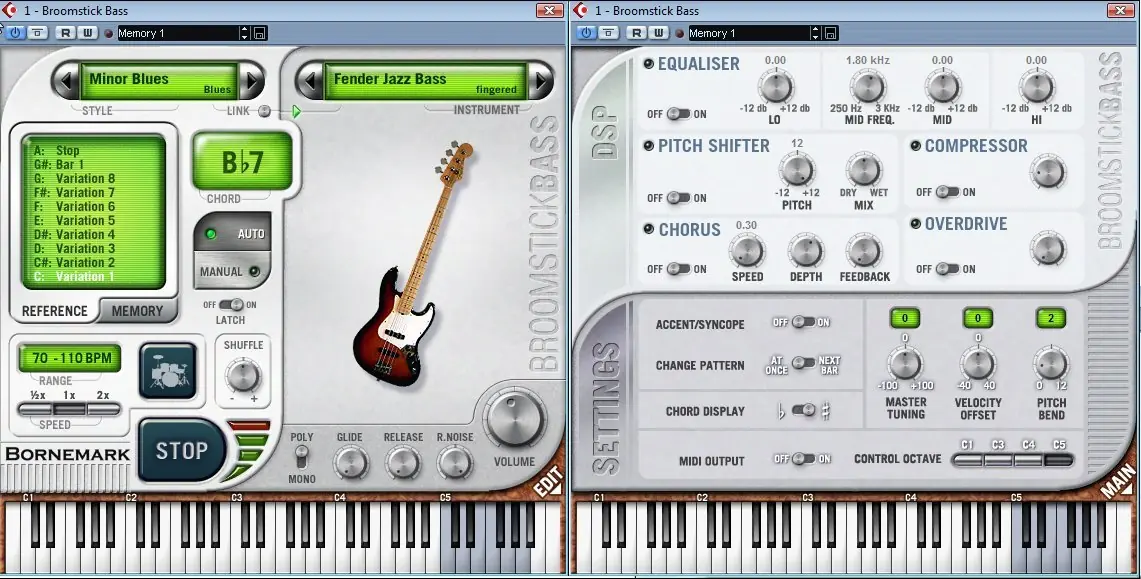1141x579 pixels.
Task: Click the bypass icon in left window toolbar
Action: tap(37, 33)
